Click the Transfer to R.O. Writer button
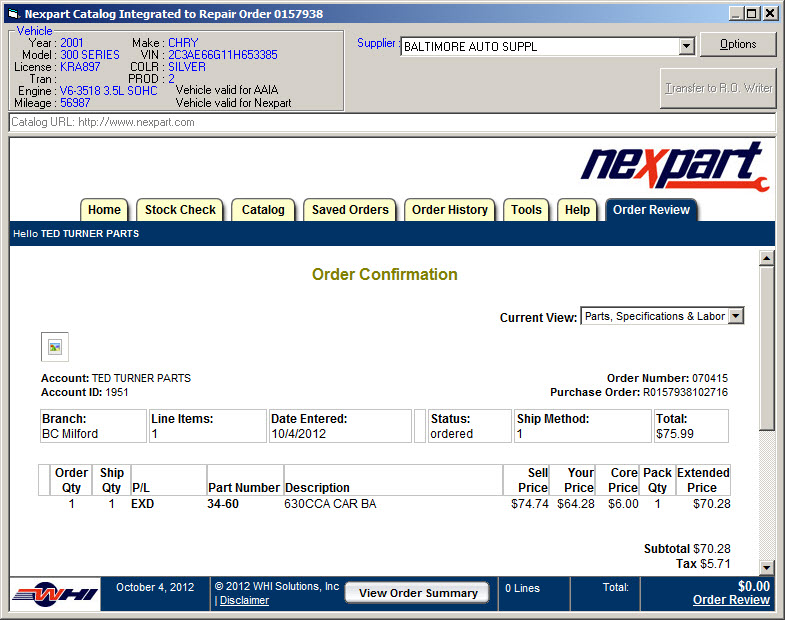Image resolution: width=785 pixels, height=620 pixels. [x=718, y=88]
